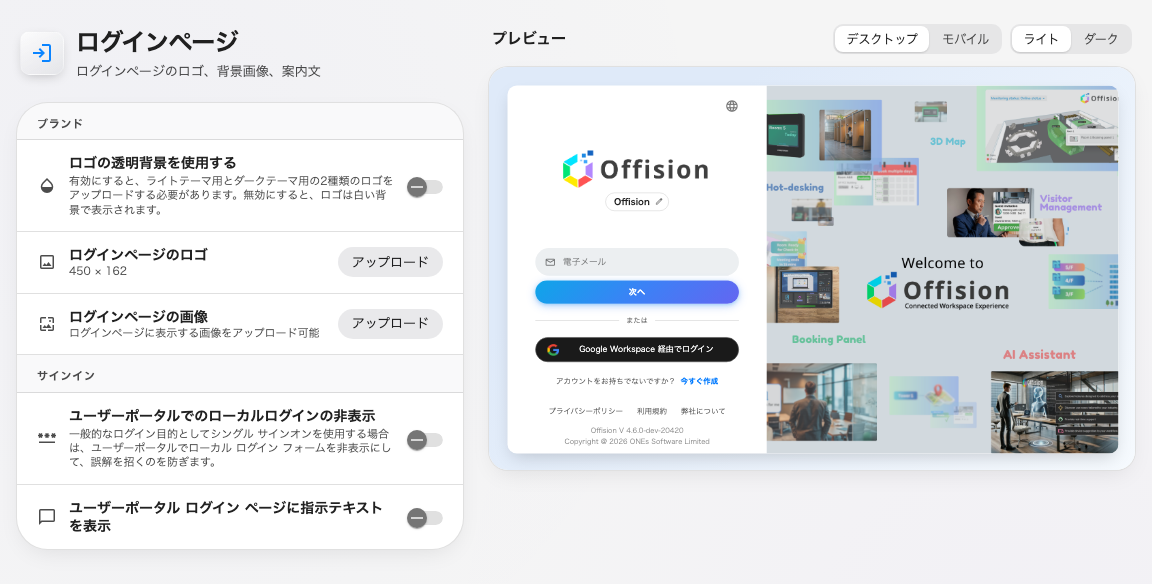The width and height of the screenshot is (1152, 584).
Task: Click the または divider label
Action: tap(637, 320)
